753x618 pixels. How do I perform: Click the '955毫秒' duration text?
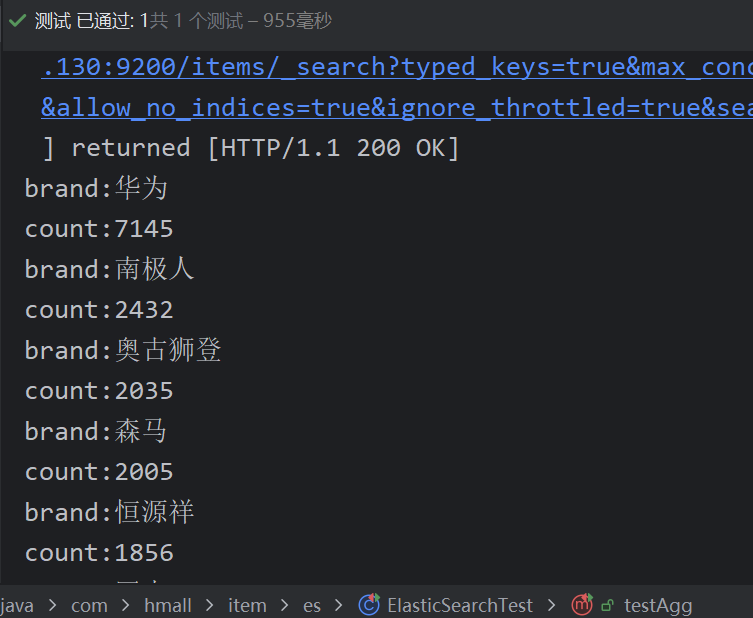(297, 21)
